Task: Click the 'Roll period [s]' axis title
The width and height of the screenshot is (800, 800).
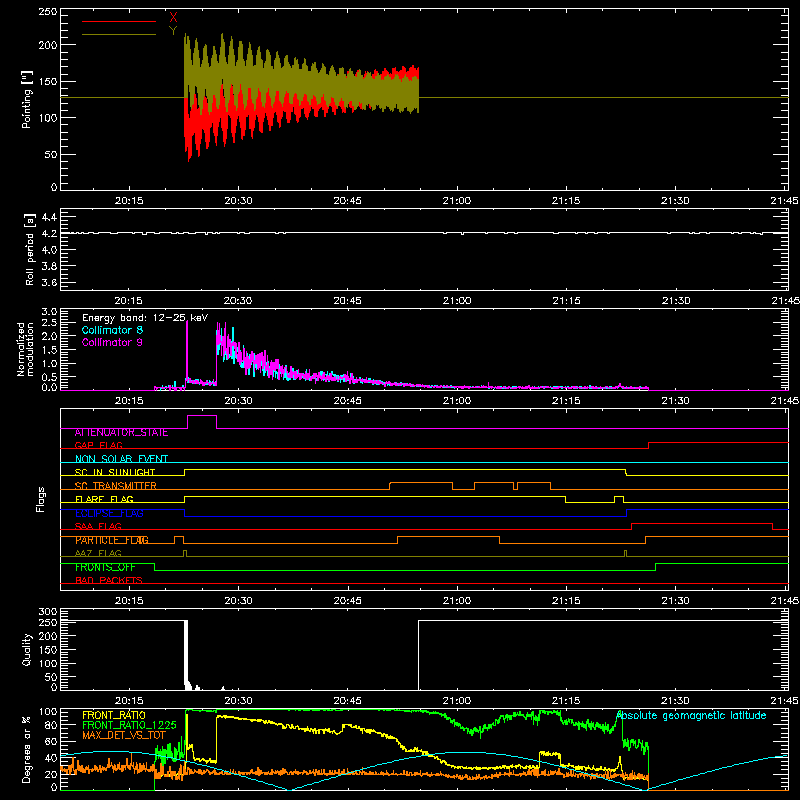Action: (29, 249)
